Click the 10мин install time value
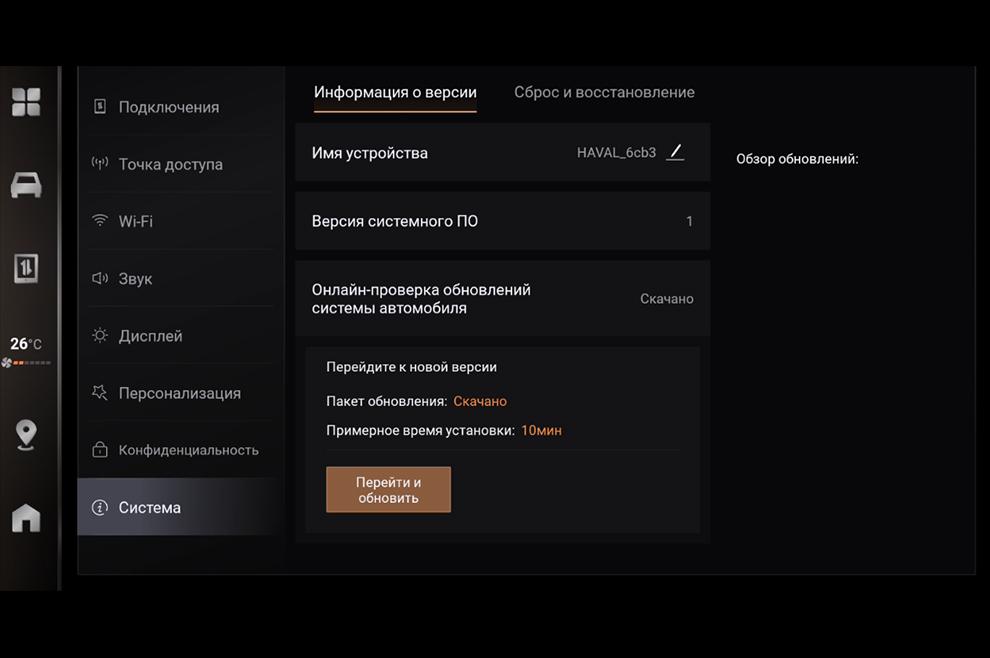 pos(541,430)
